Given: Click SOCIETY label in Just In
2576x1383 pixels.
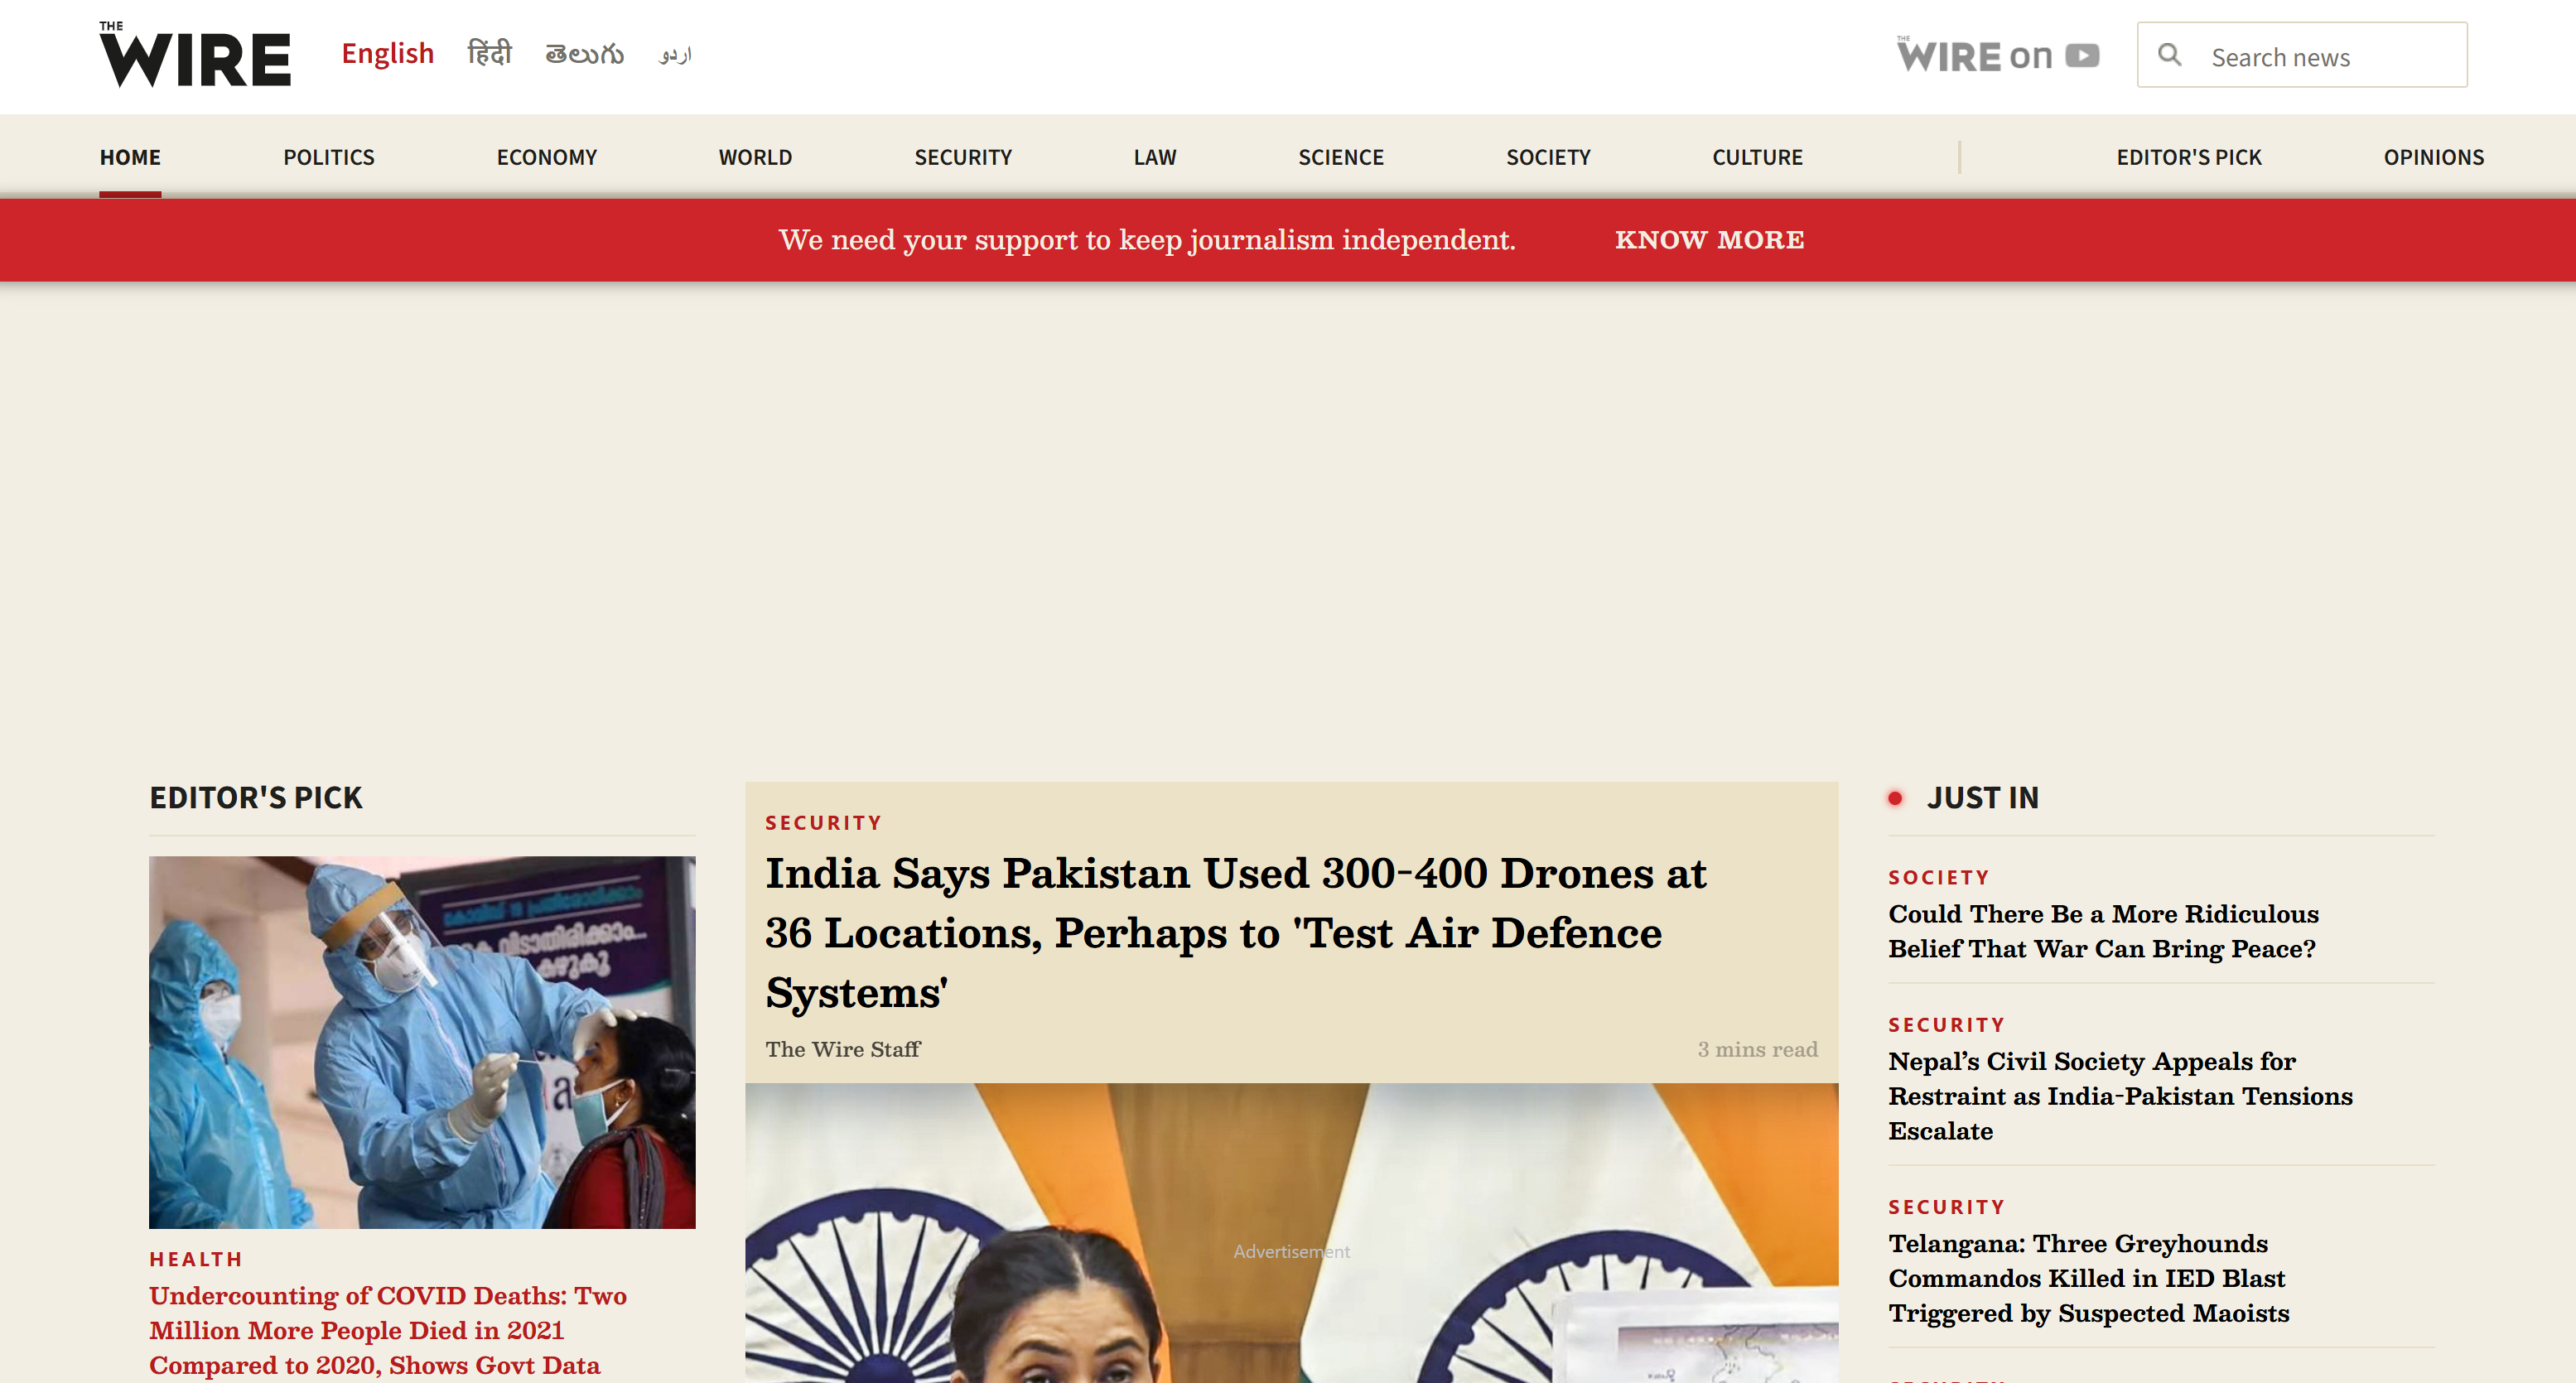Looking at the screenshot, I should tap(1938, 877).
